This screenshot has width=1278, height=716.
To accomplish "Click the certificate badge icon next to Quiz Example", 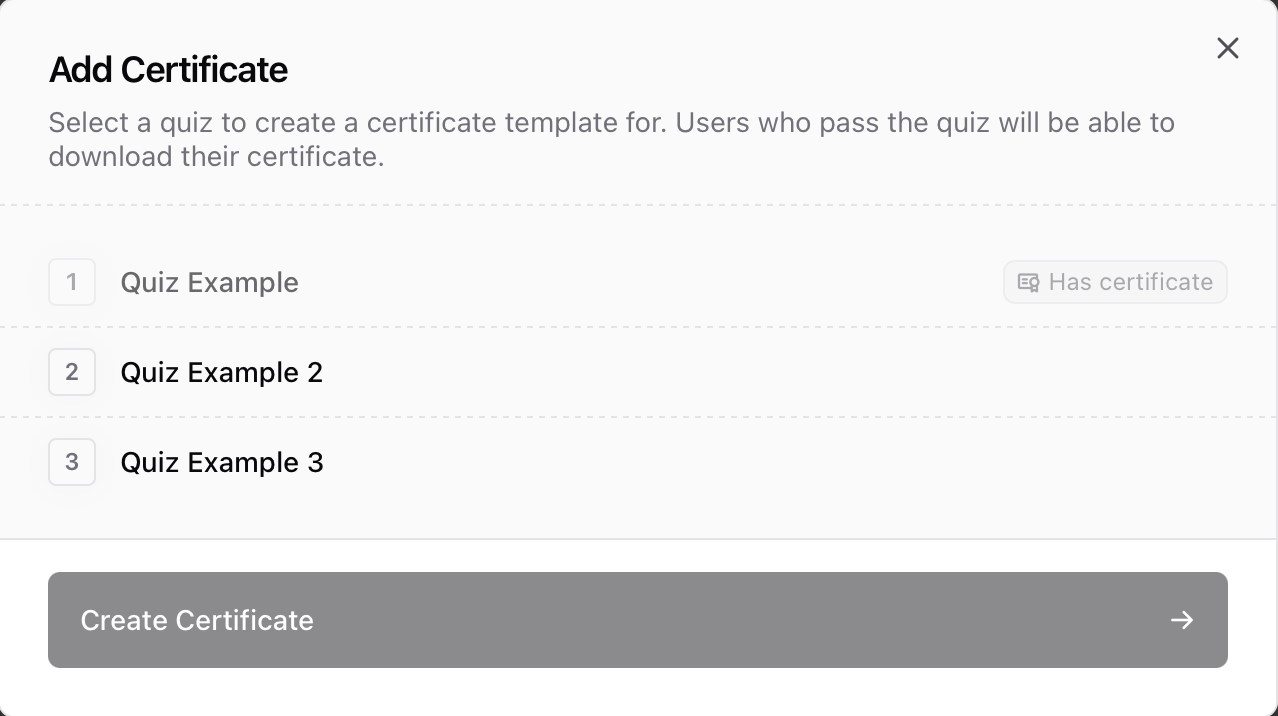I will [x=1028, y=282].
